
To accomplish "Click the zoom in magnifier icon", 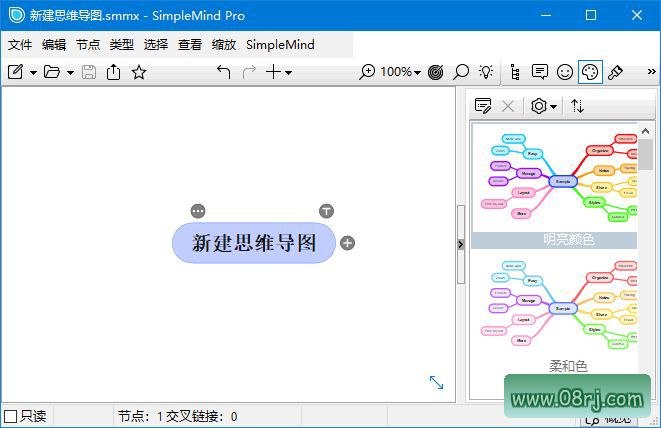I will click(x=367, y=72).
